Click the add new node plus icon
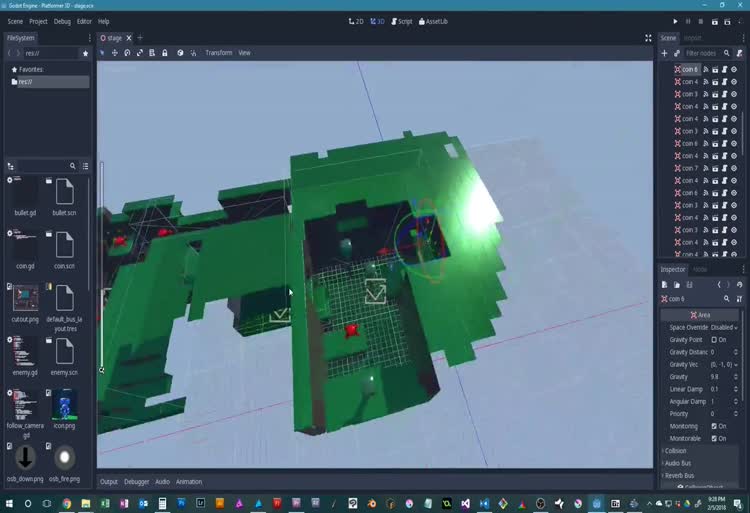The image size is (750, 513). click(664, 53)
